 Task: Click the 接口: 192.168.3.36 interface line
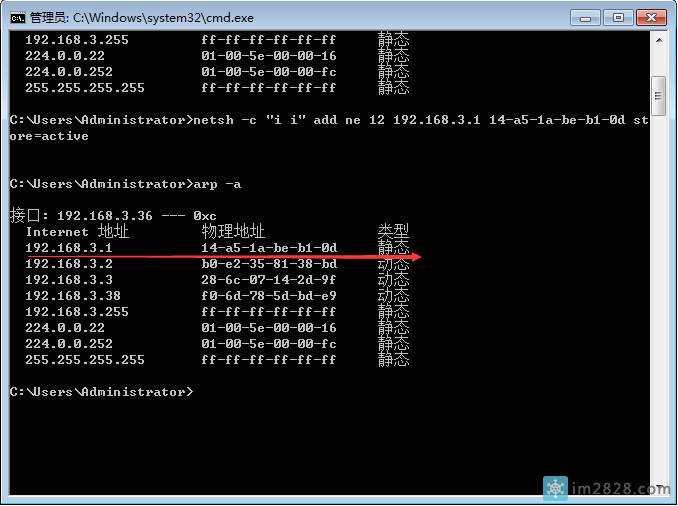pyautogui.click(x=113, y=216)
